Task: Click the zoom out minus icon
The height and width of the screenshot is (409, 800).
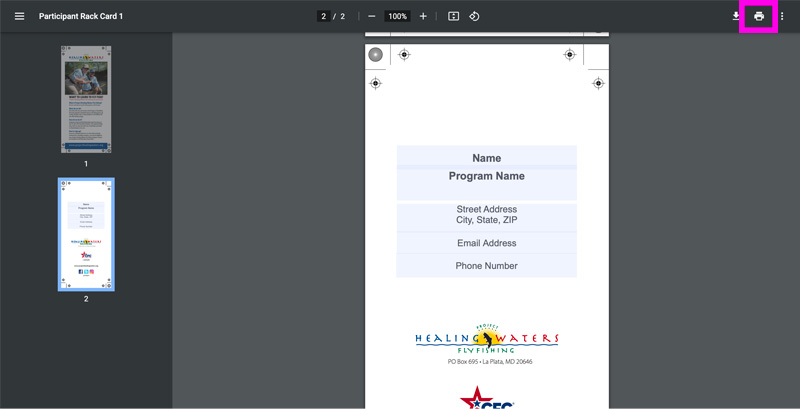Action: (x=372, y=16)
